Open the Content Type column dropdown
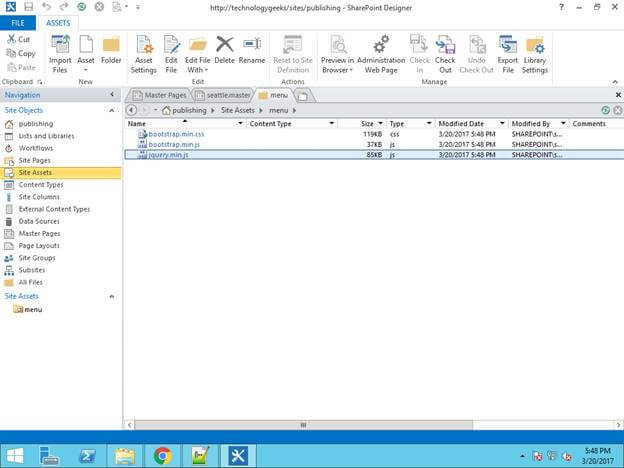Image resolution: width=624 pixels, height=468 pixels. (332, 123)
